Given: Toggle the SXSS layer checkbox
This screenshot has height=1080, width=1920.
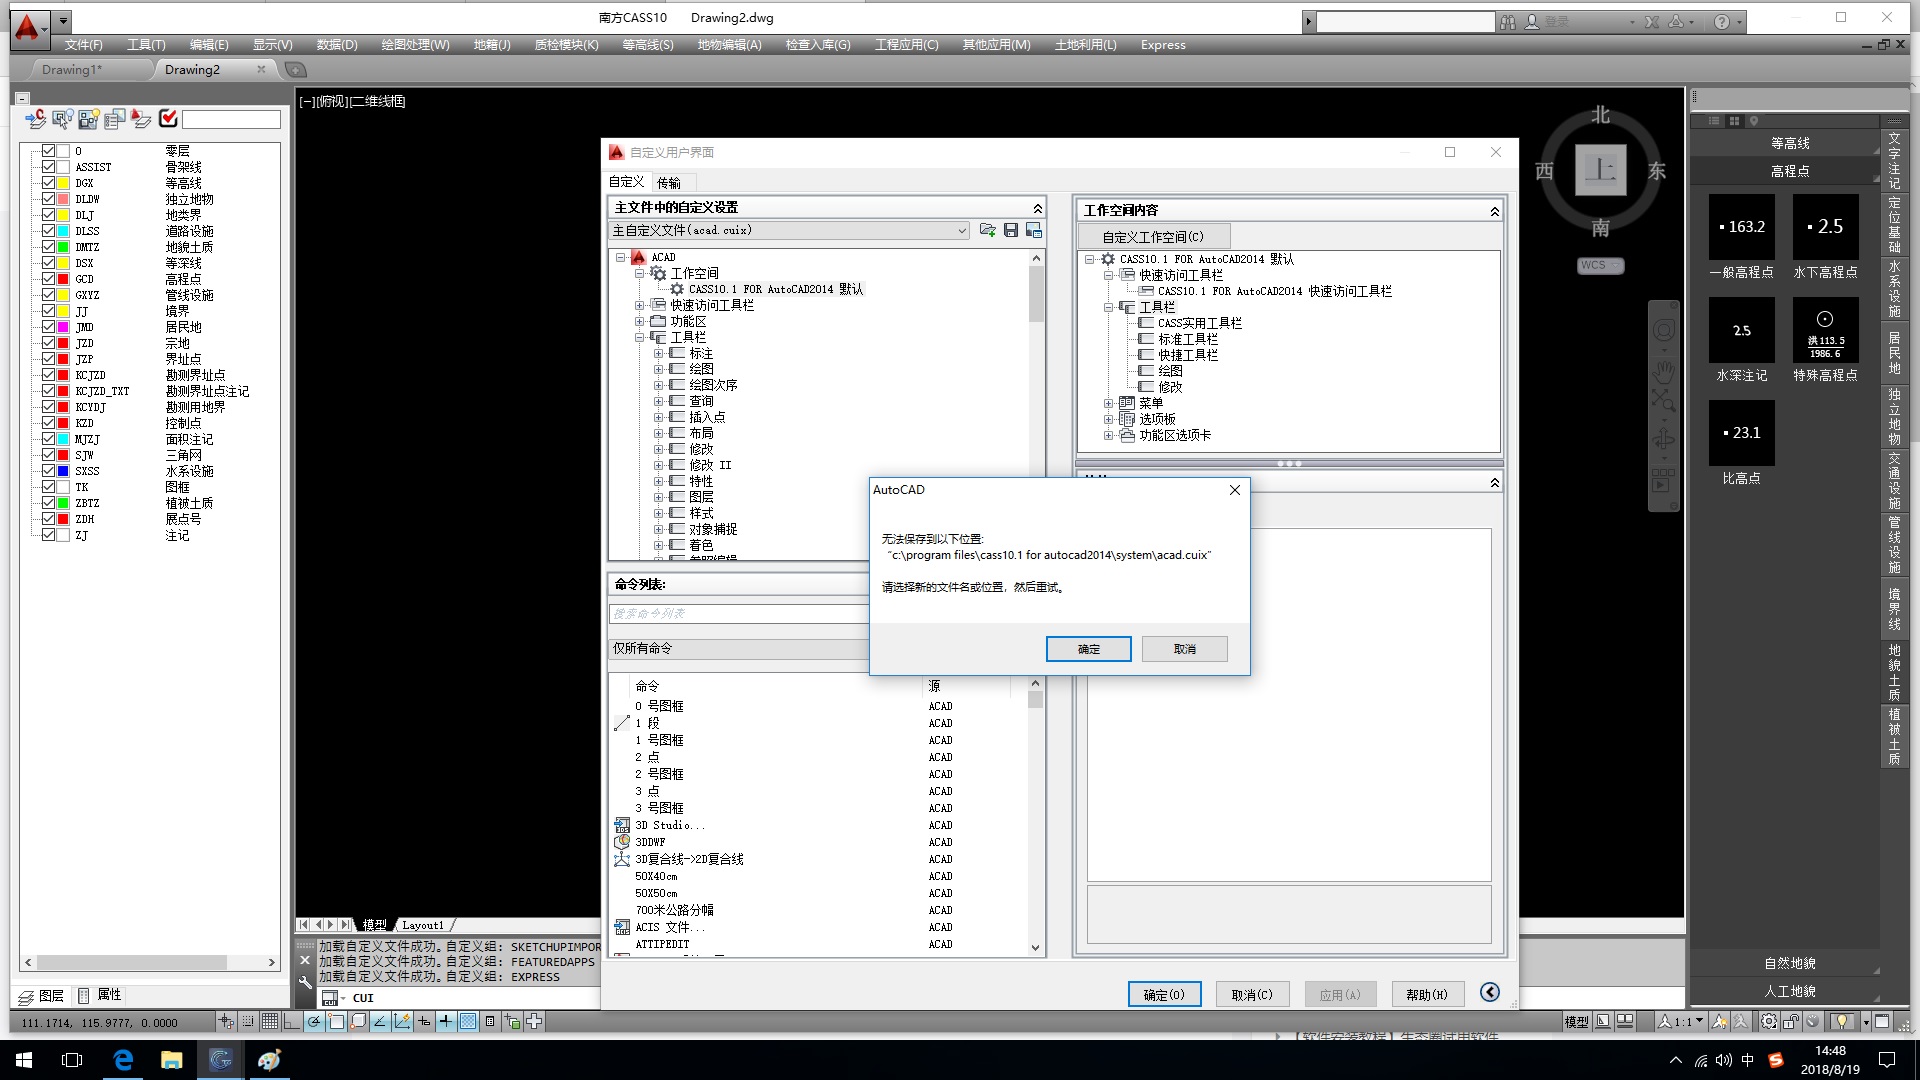Looking at the screenshot, I should pyautogui.click(x=48, y=471).
